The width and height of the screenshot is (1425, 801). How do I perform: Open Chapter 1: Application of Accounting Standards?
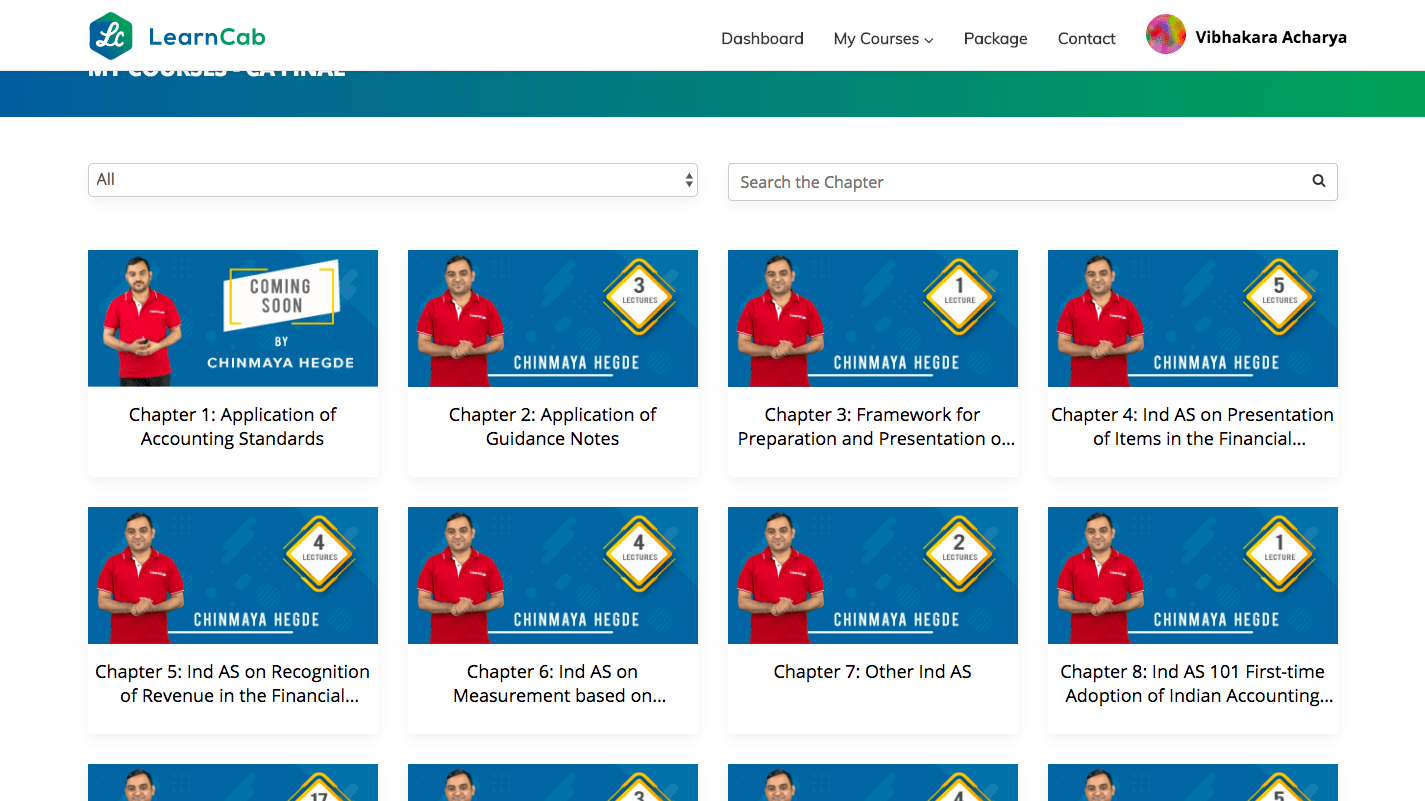[232, 427]
